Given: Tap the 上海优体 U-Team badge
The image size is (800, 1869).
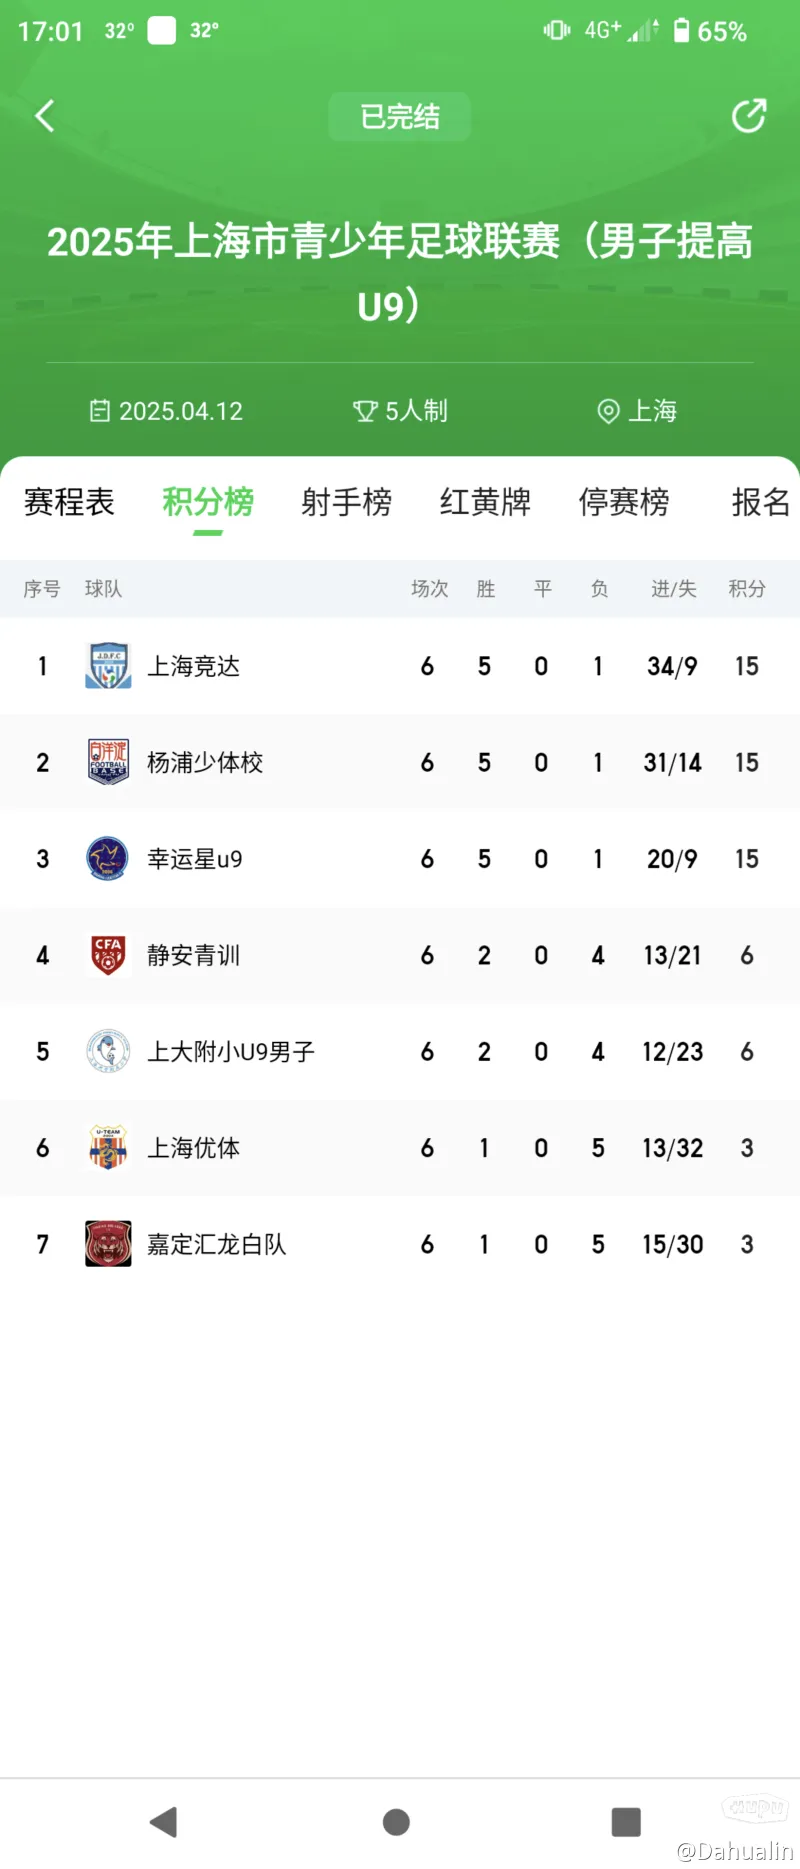Looking at the screenshot, I should (108, 1147).
